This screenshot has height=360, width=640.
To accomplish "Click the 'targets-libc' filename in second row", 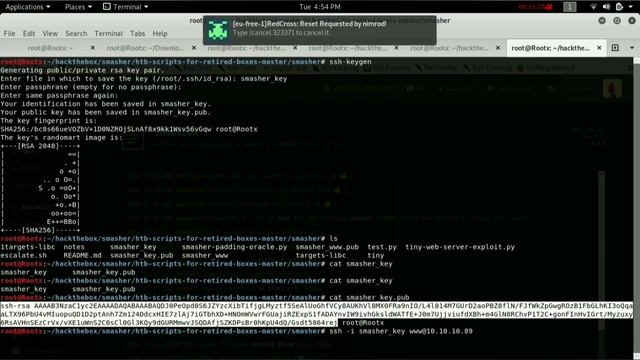I will pos(321,256).
